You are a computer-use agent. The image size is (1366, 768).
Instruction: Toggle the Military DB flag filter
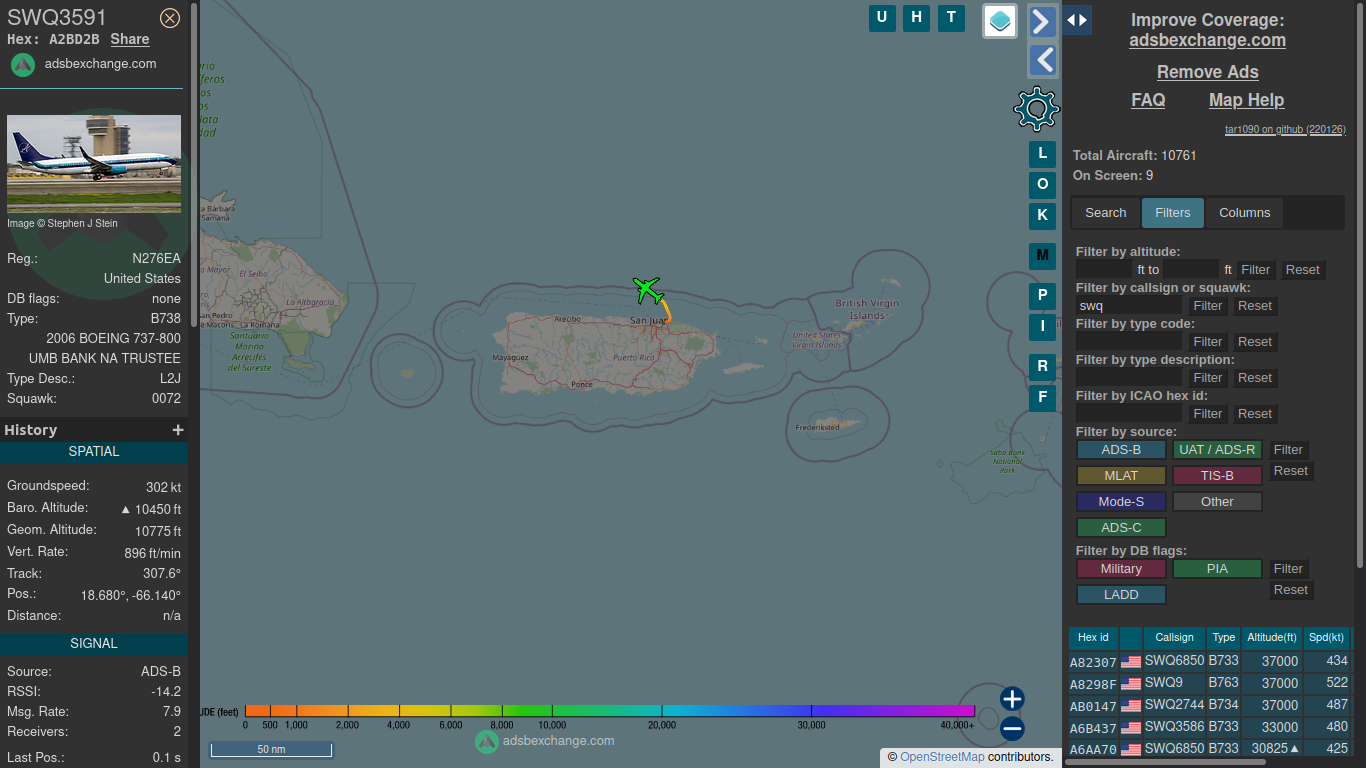1121,569
